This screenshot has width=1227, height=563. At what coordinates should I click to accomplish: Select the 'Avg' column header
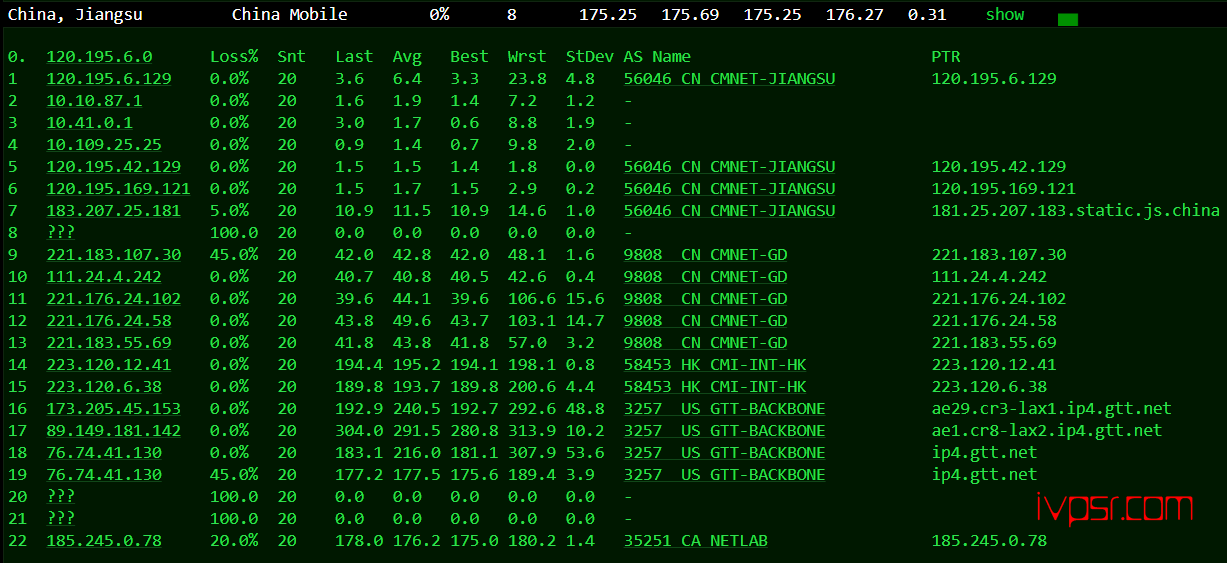(407, 57)
